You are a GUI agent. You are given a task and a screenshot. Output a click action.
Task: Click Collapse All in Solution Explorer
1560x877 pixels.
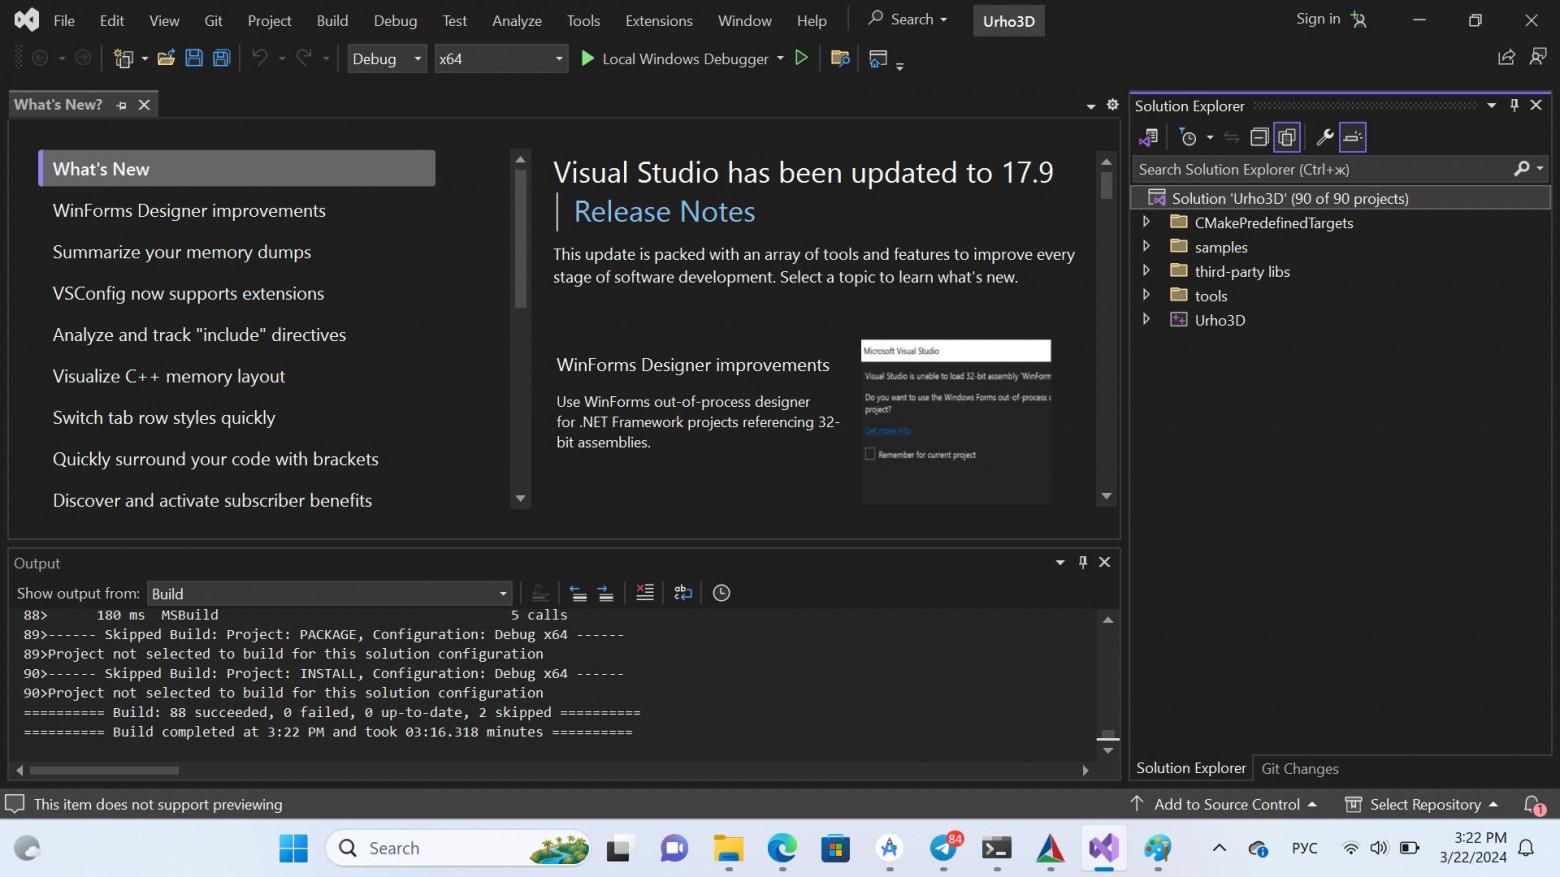click(1260, 137)
